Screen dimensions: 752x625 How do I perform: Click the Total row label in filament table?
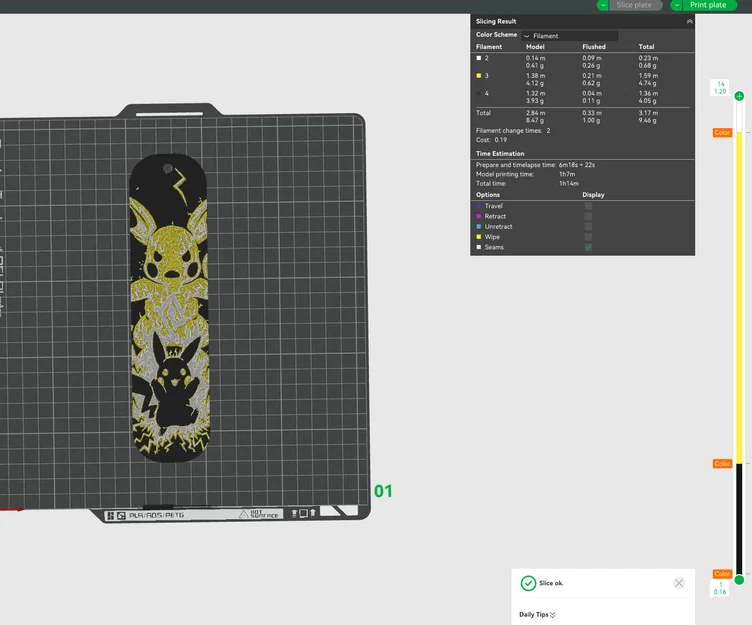[x=483, y=113]
